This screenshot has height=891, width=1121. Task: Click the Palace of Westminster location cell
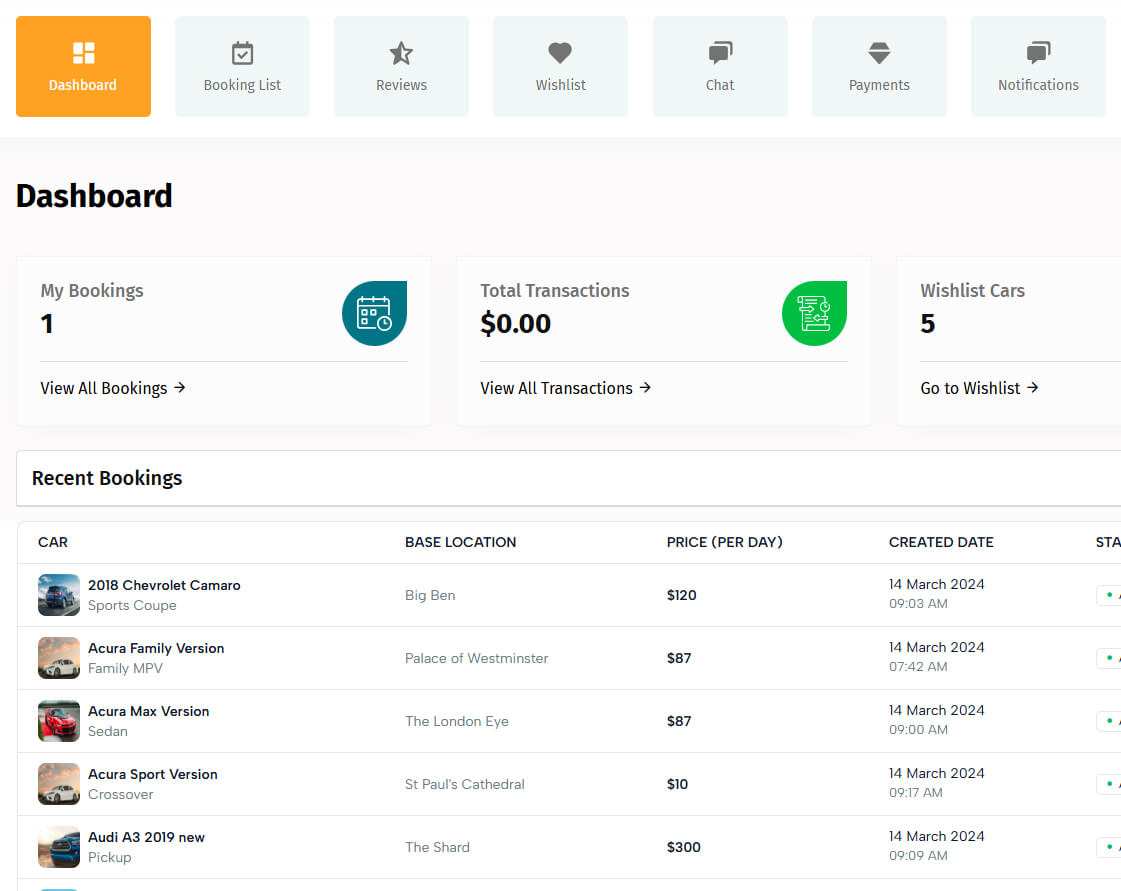click(476, 658)
